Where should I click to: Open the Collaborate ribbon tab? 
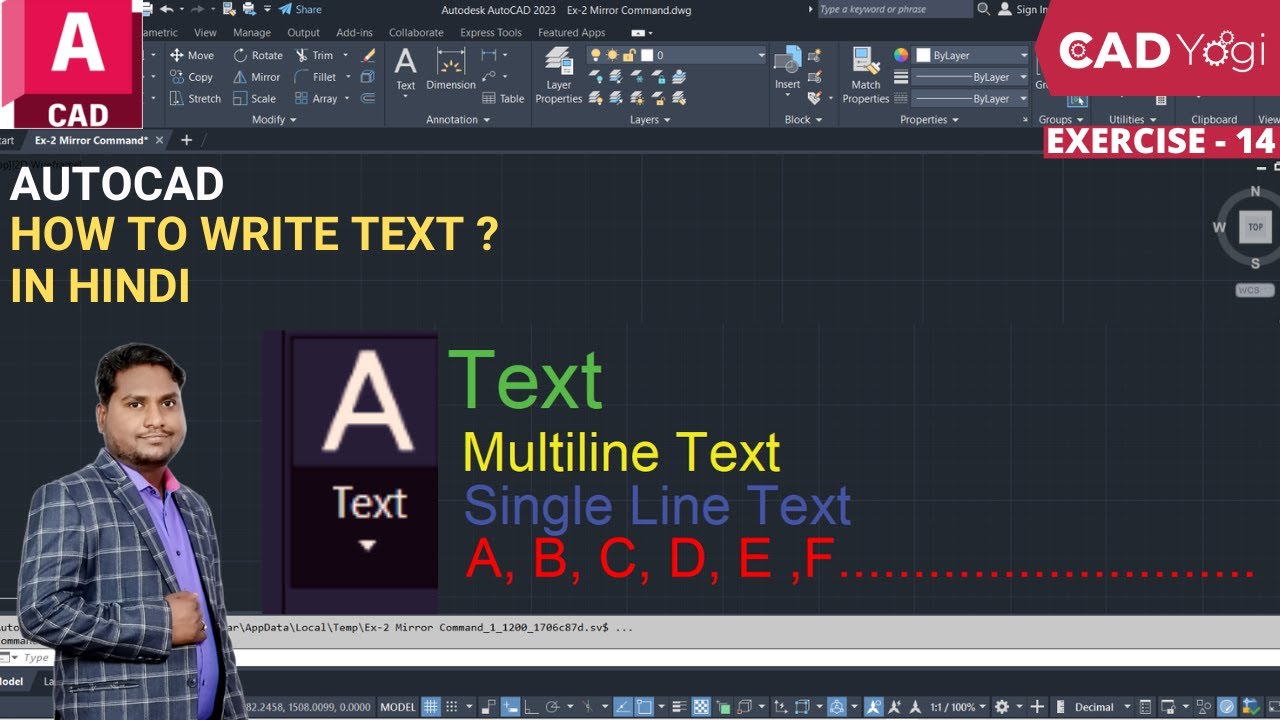416,33
